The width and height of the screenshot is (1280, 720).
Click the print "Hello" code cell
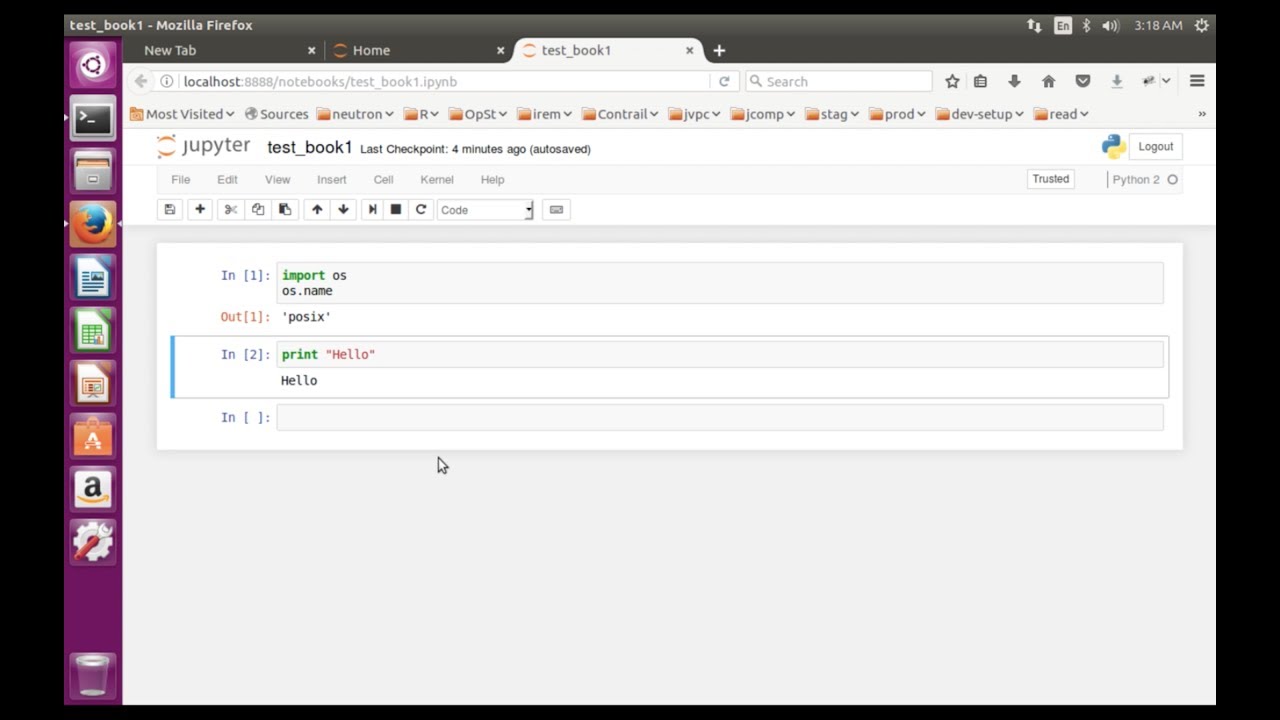coord(720,355)
